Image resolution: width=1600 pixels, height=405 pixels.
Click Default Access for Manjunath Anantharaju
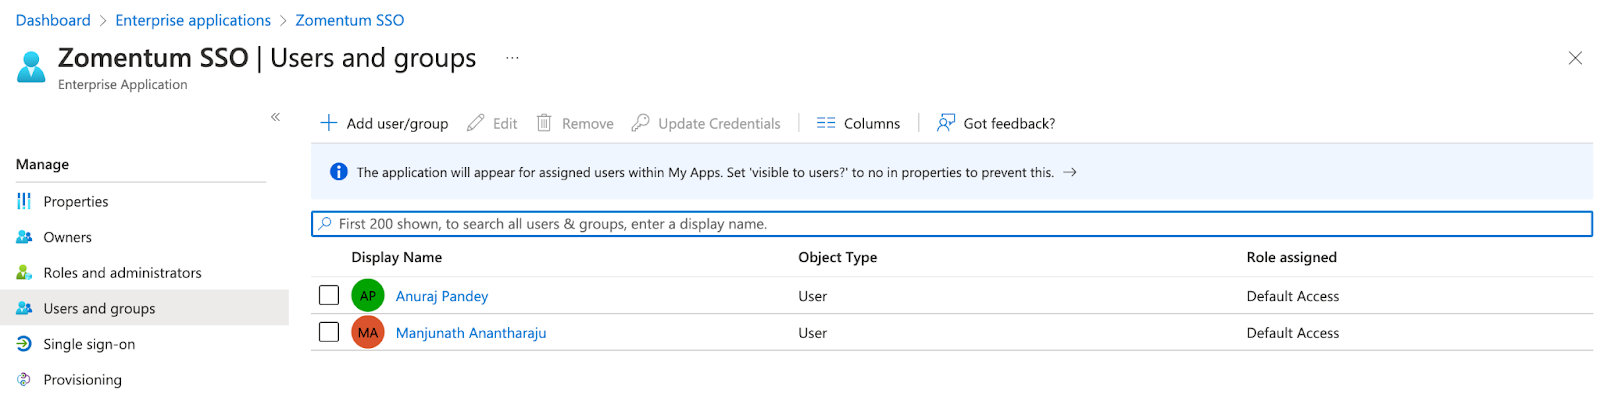coord(1292,333)
